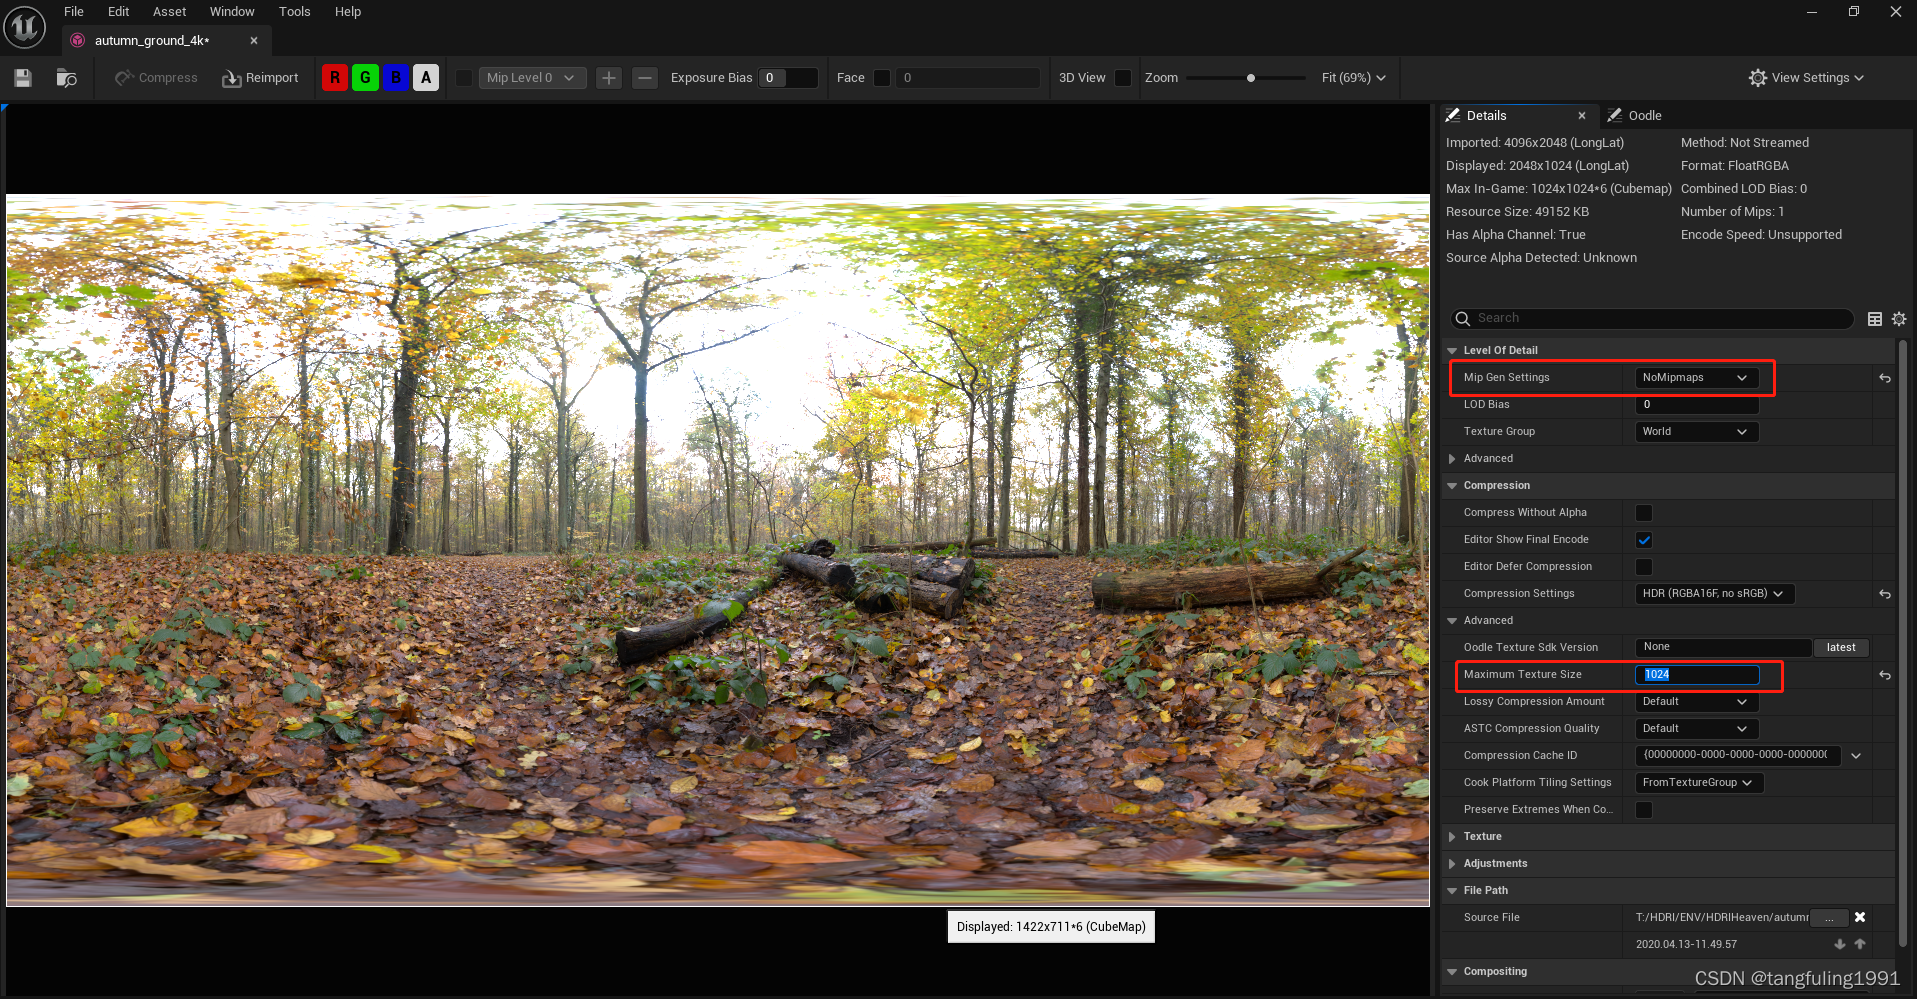Browse source file with ellipsis button
Screen dimensions: 1917x999
pyautogui.click(x=1829, y=918)
